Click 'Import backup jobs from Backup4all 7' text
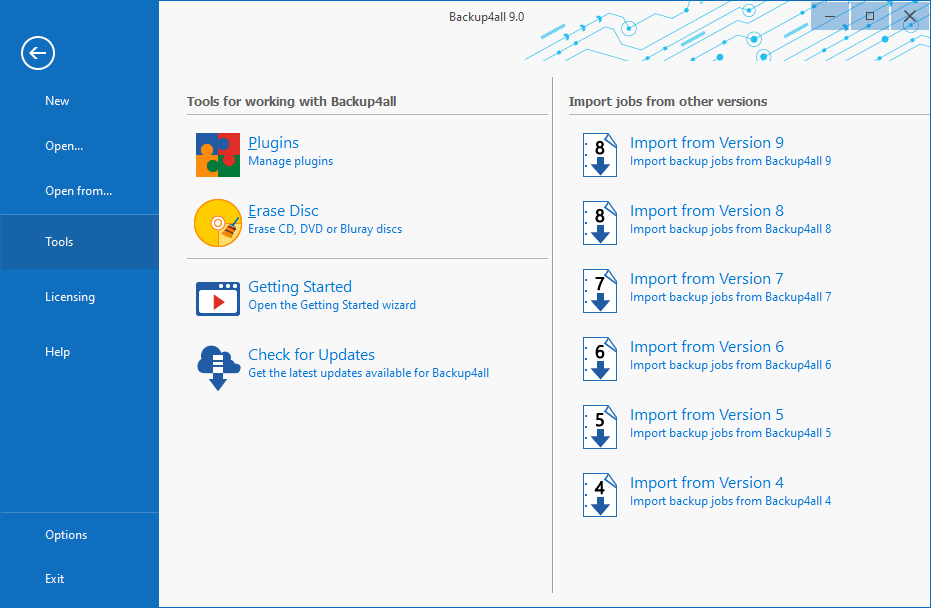Image resolution: width=931 pixels, height=608 pixels. [x=730, y=297]
